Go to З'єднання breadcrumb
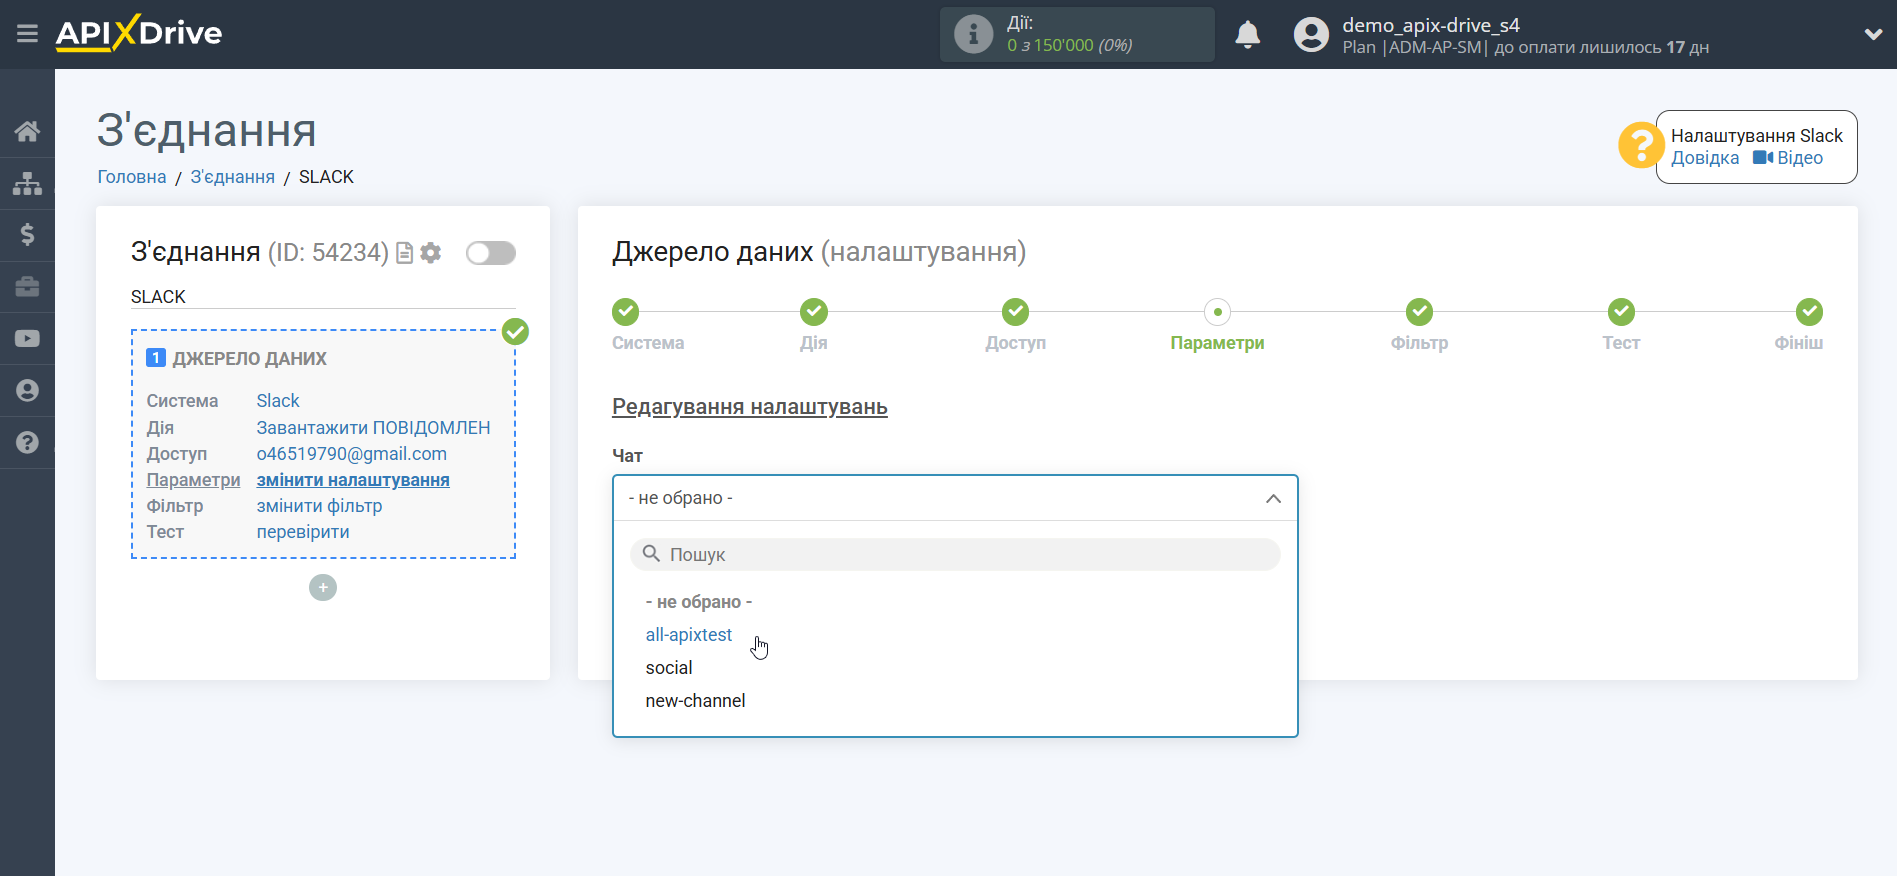The image size is (1897, 876). coord(233,177)
